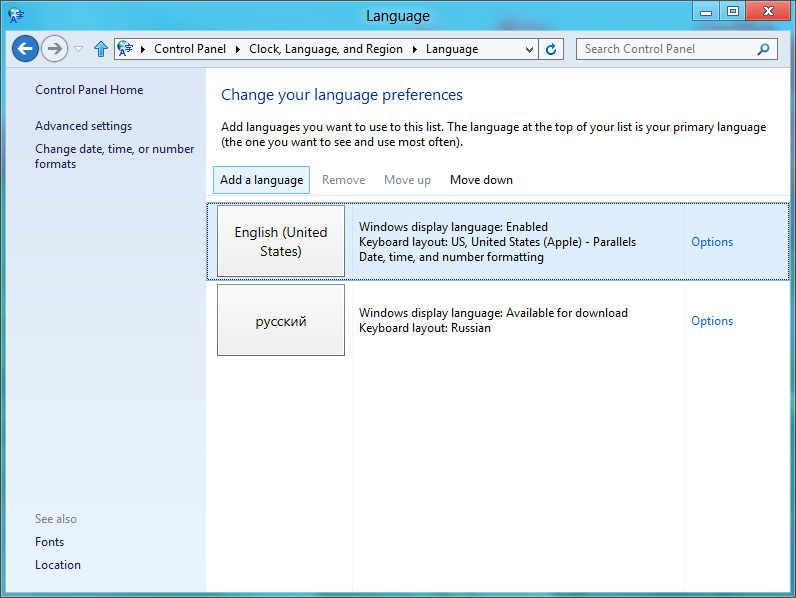Open the Location link under See also
Screen dimensions: 796x598
pyautogui.click(x=57, y=565)
